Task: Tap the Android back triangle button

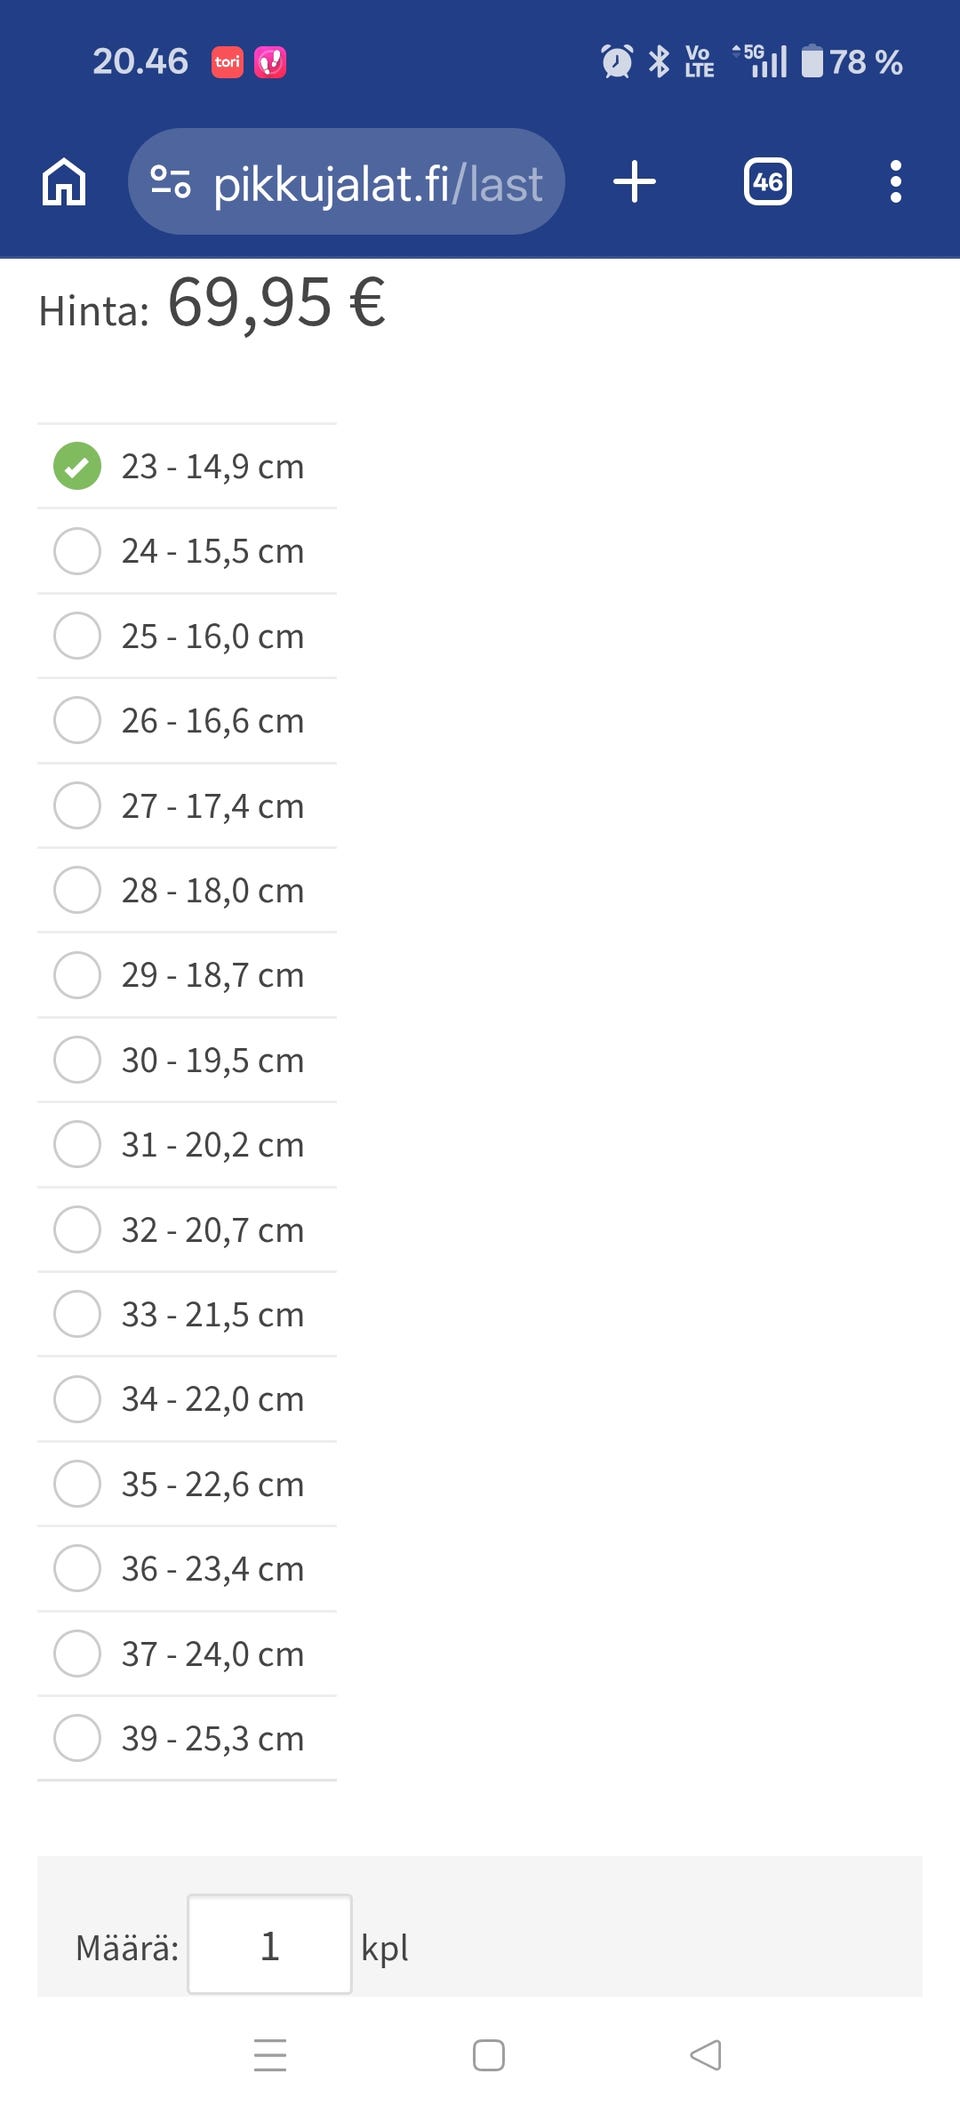Action: pos(706,2055)
